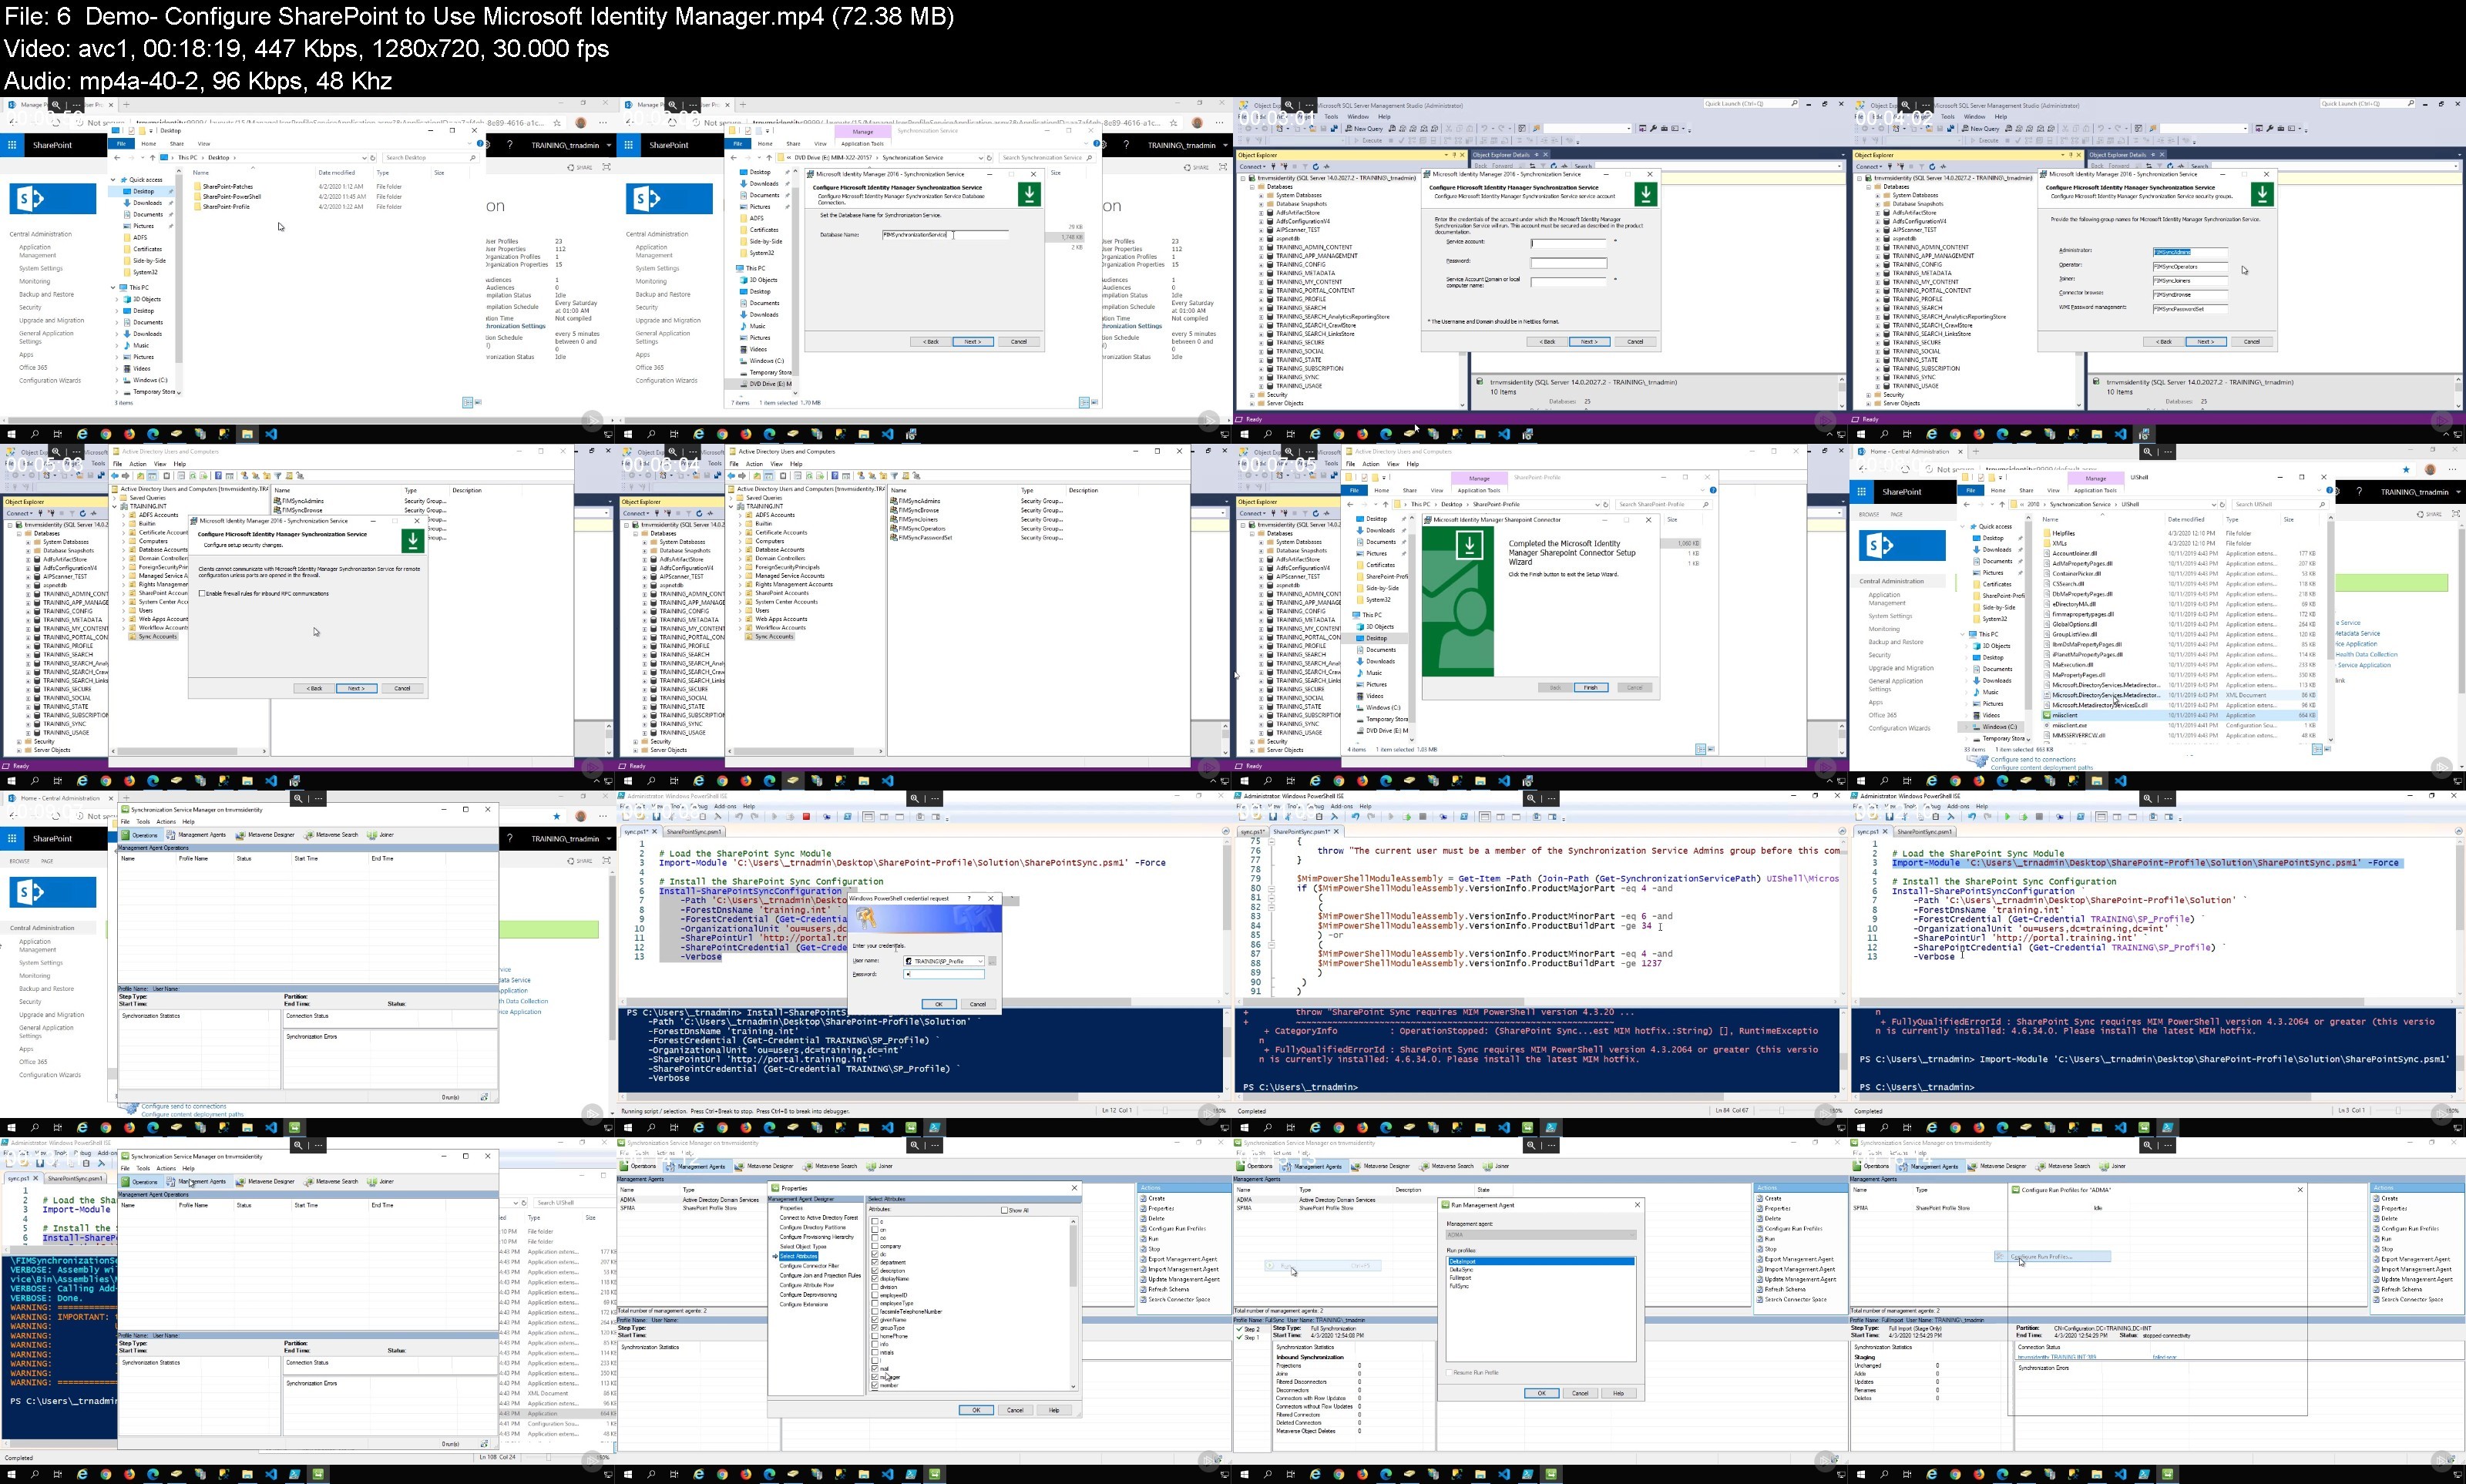This screenshot has width=2466, height=1484.
Task: Open Select Attributes in Management Agent Designer
Action: pos(799,1256)
